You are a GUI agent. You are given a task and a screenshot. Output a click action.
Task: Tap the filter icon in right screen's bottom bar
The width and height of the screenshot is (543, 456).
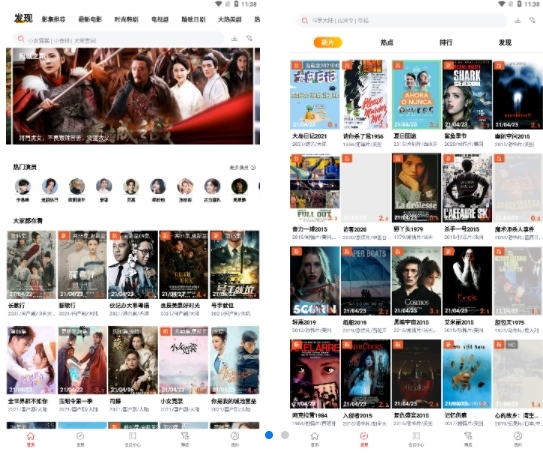click(468, 436)
